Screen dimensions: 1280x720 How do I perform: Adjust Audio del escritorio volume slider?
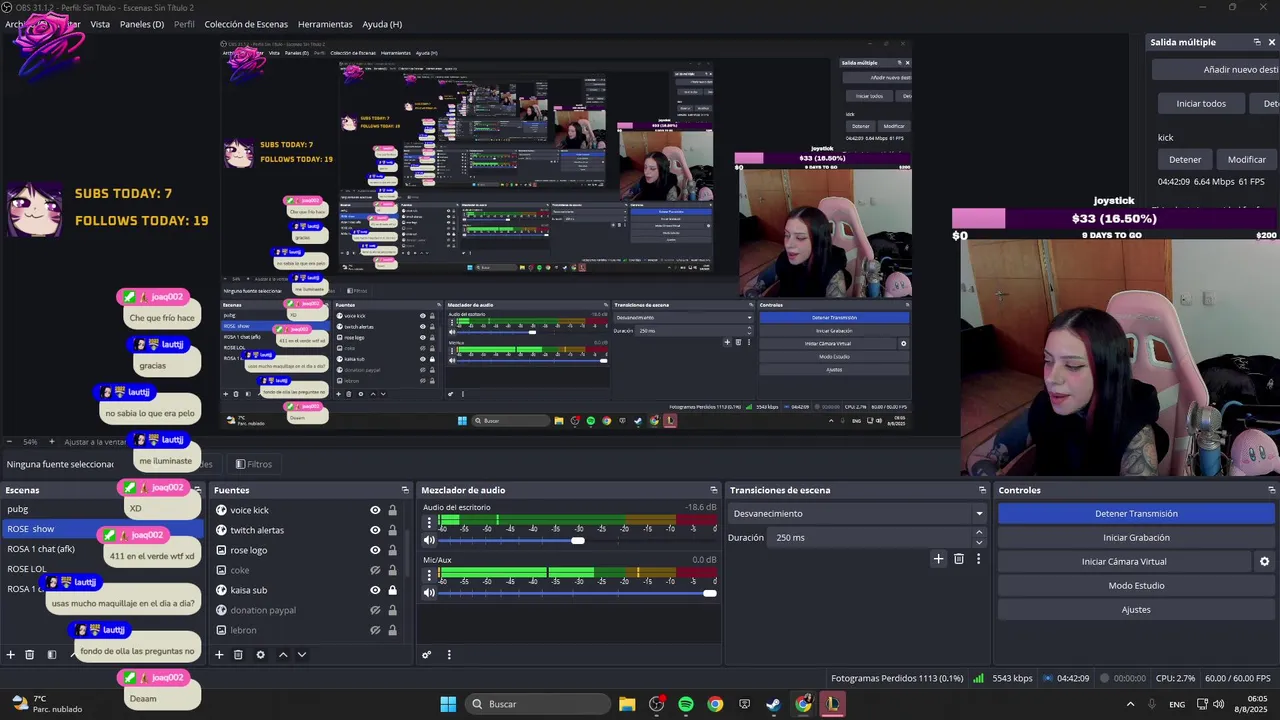pos(577,541)
